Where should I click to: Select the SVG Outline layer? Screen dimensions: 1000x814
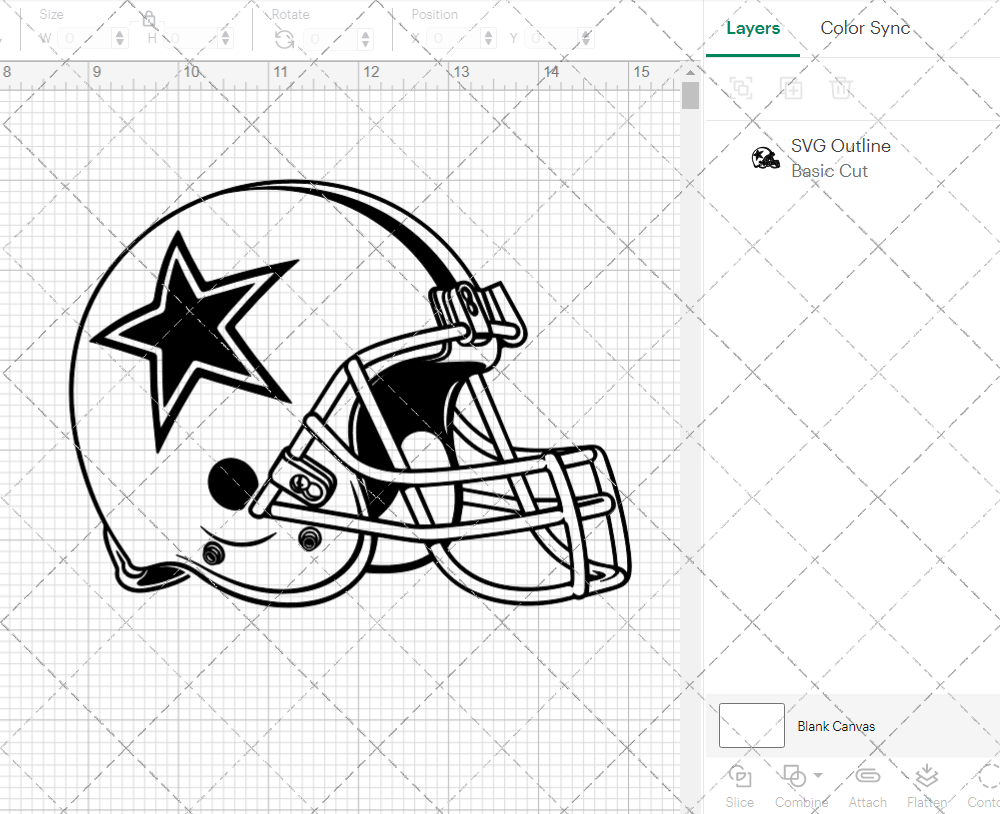pyautogui.click(x=840, y=145)
